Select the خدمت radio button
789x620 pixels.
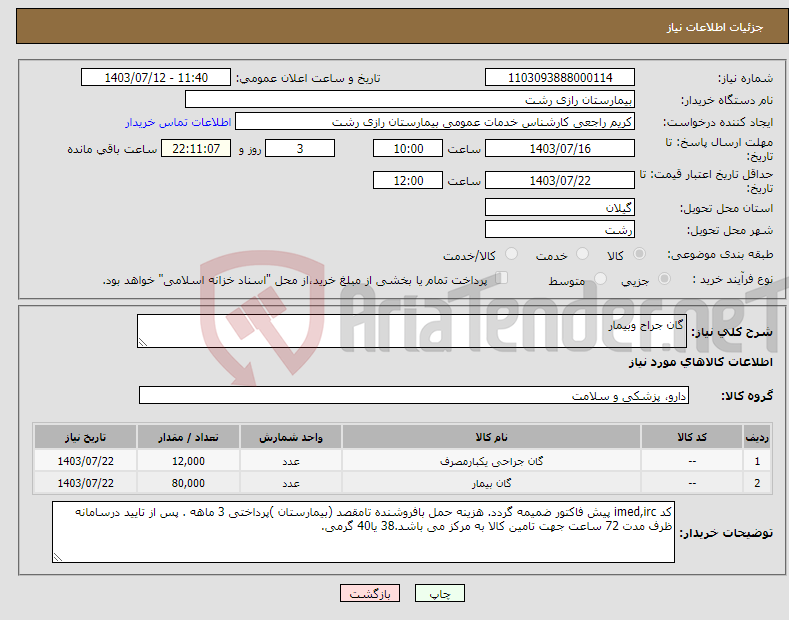582,254
